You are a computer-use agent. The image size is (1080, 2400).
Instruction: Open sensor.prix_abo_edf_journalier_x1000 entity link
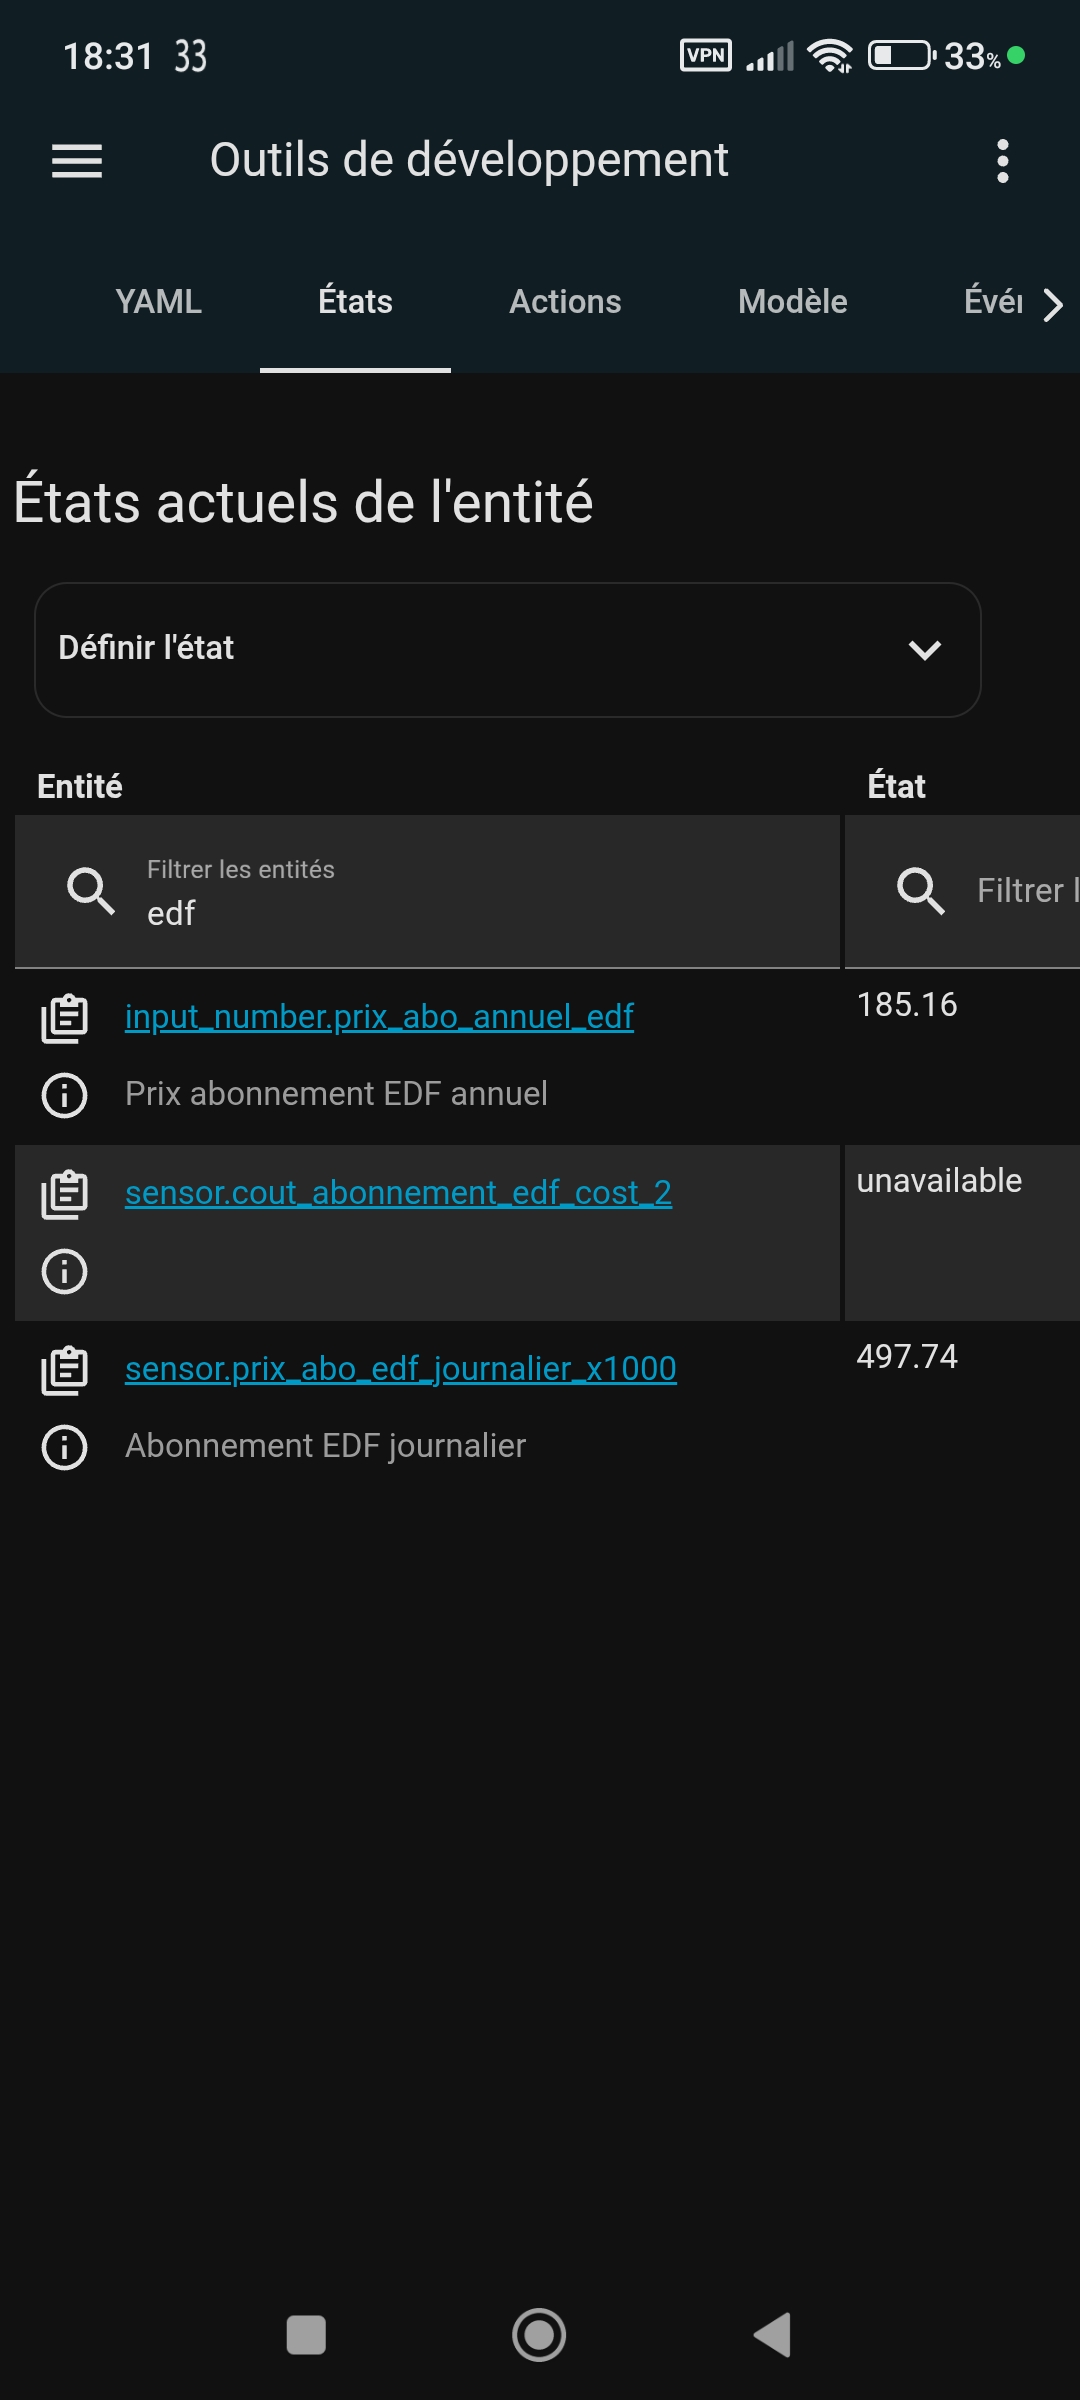pos(400,1369)
